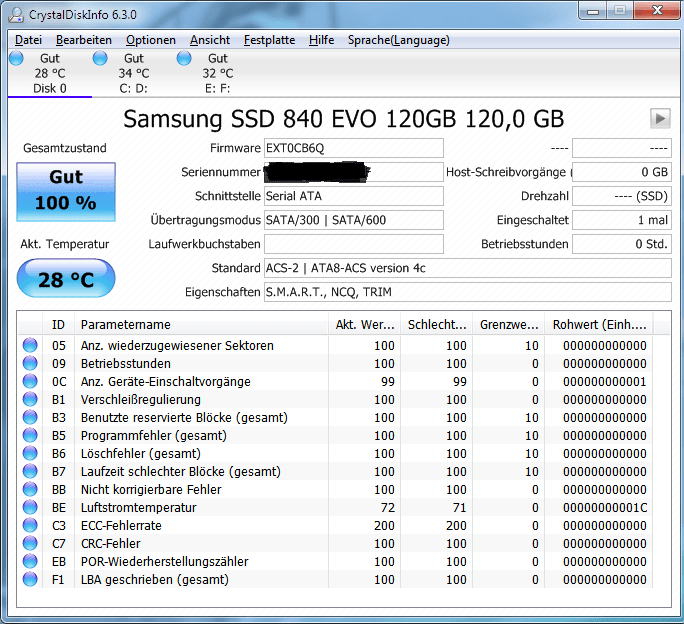This screenshot has width=684, height=624.
Task: Open the Hilfe menu
Action: coord(321,40)
